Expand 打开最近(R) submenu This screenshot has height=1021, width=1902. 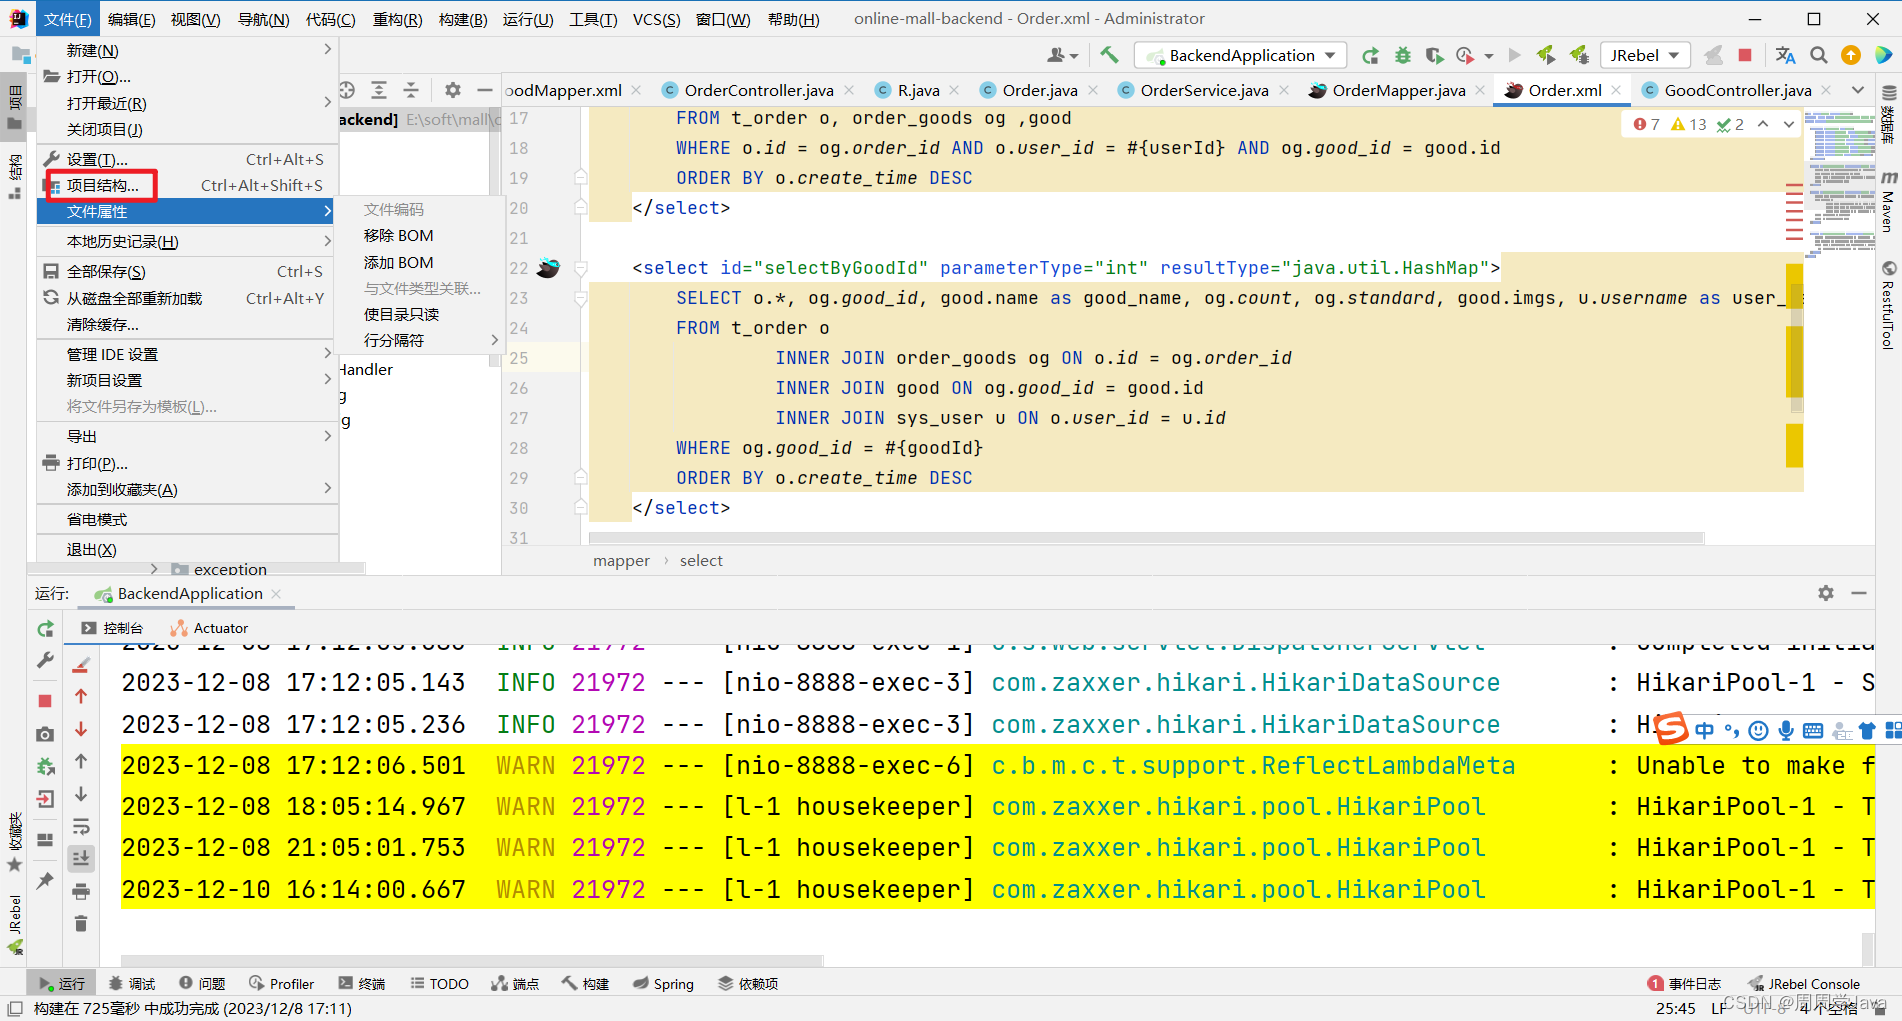[188, 103]
